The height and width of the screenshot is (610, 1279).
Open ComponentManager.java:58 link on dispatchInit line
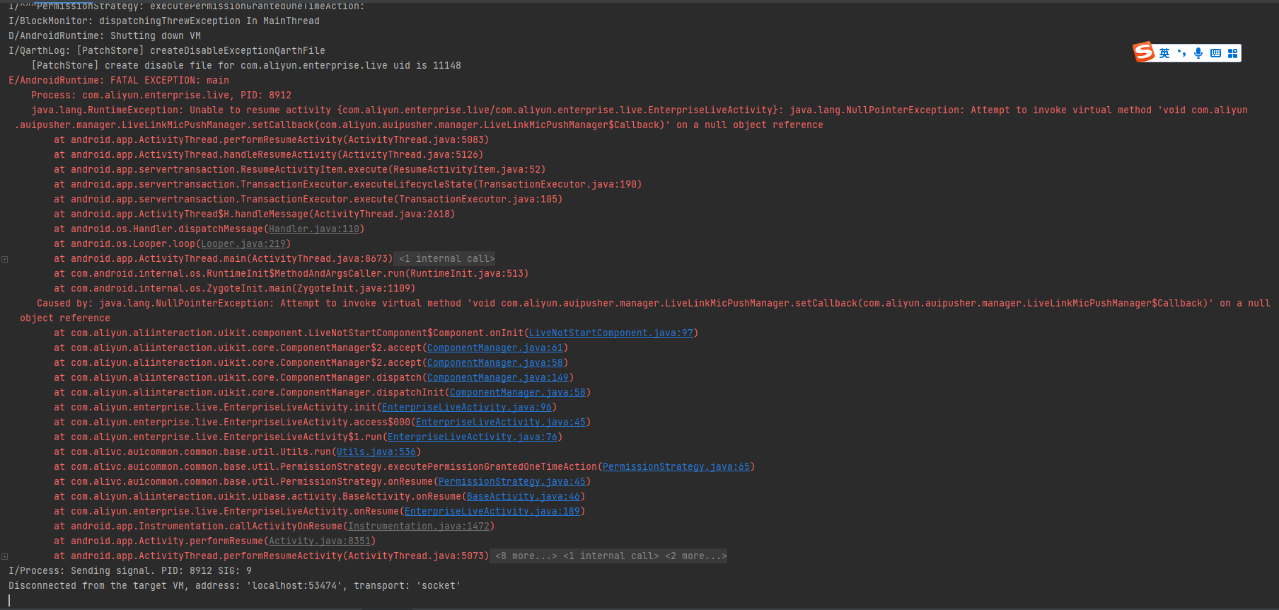(x=516, y=392)
